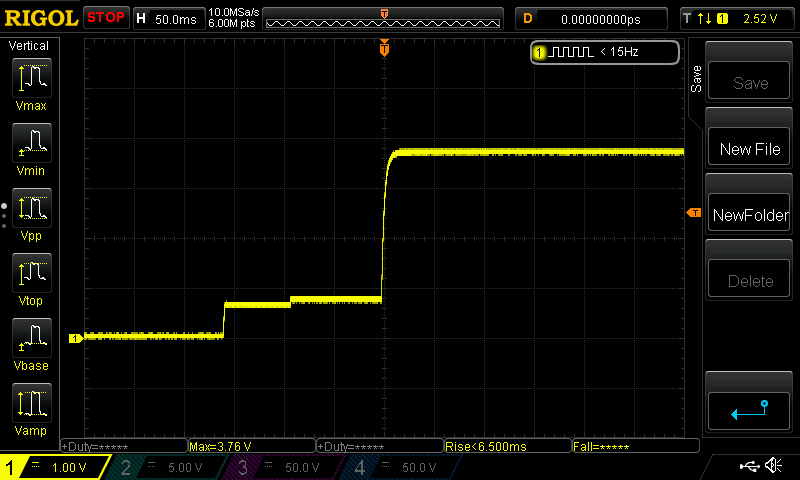Click the 50.0ms horizontal timebase readout
Image resolution: width=800 pixels, height=480 pixels.
(176, 19)
